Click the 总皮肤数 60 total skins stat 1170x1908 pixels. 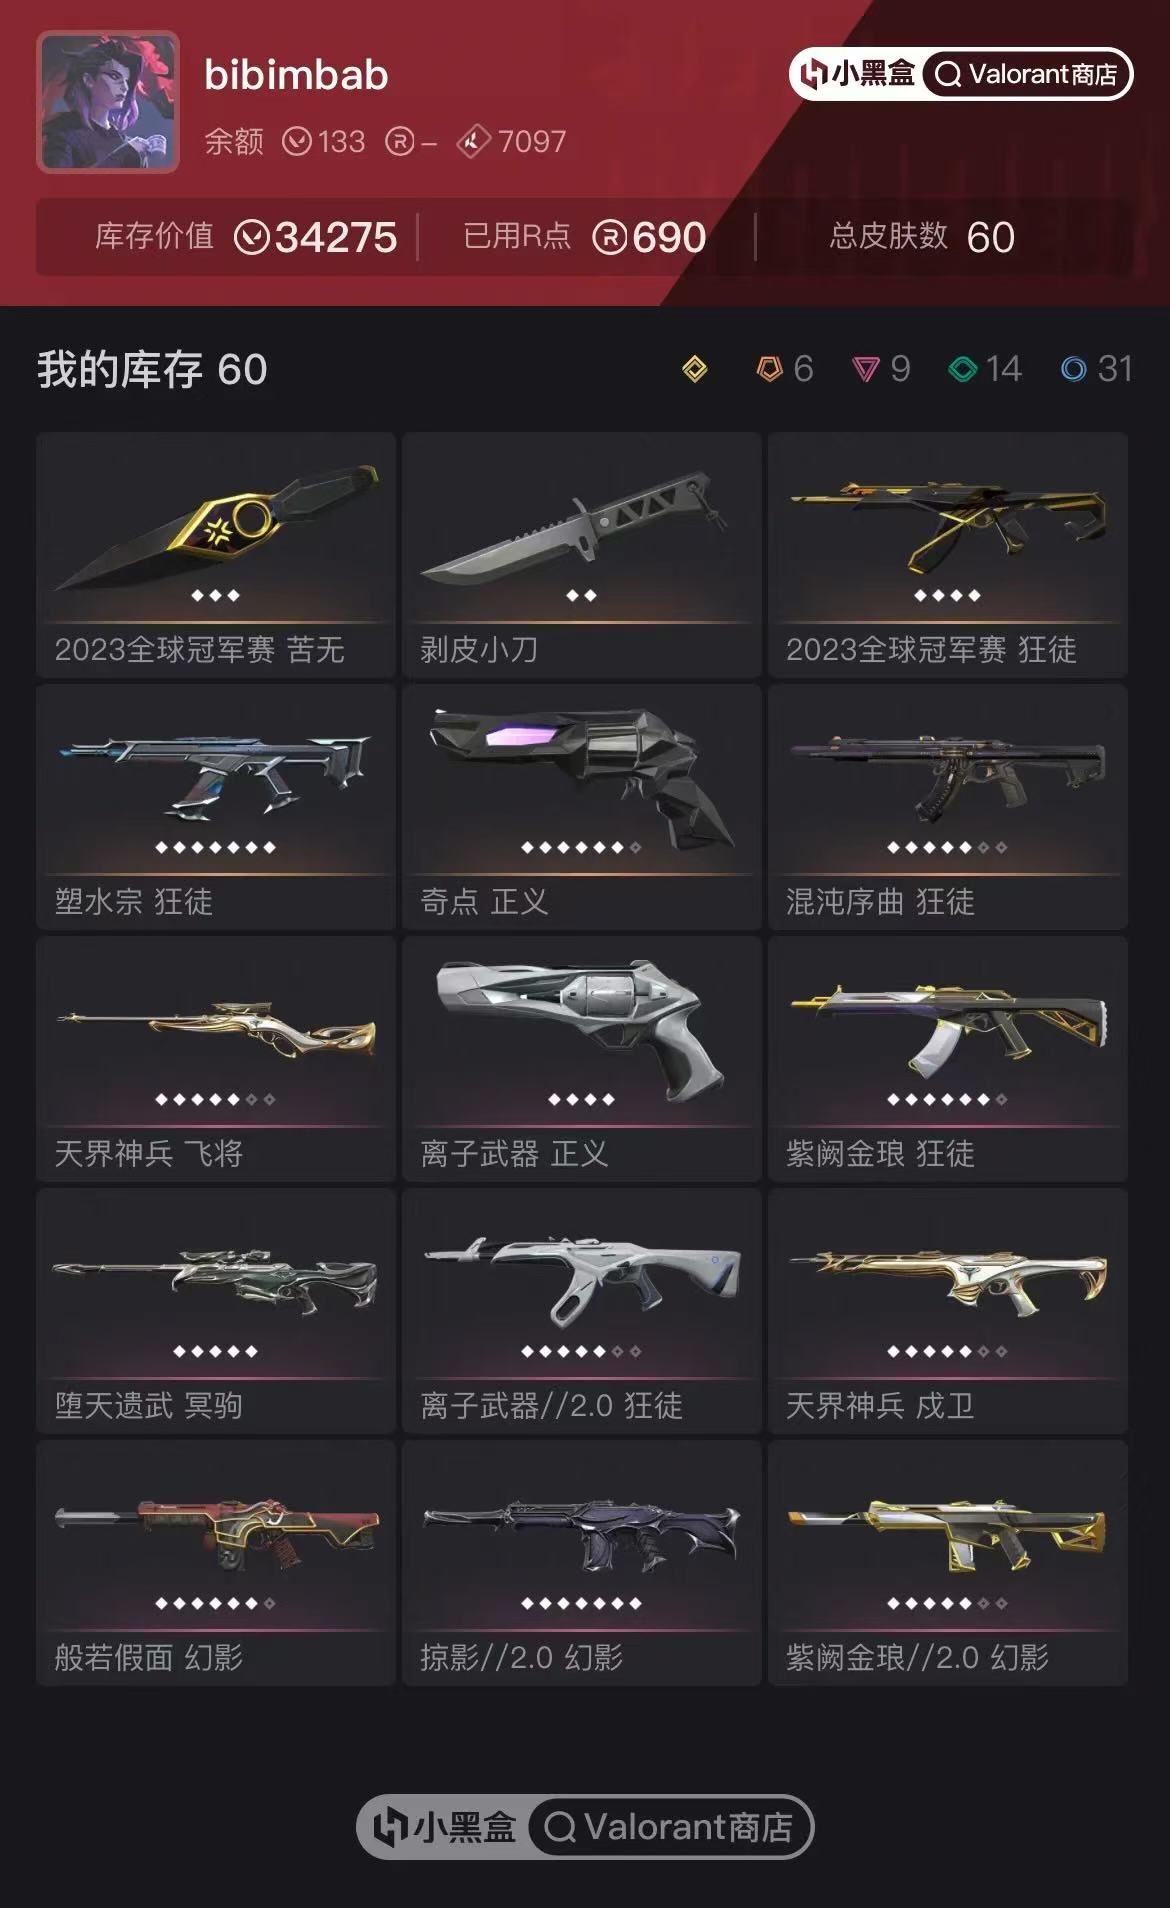922,237
